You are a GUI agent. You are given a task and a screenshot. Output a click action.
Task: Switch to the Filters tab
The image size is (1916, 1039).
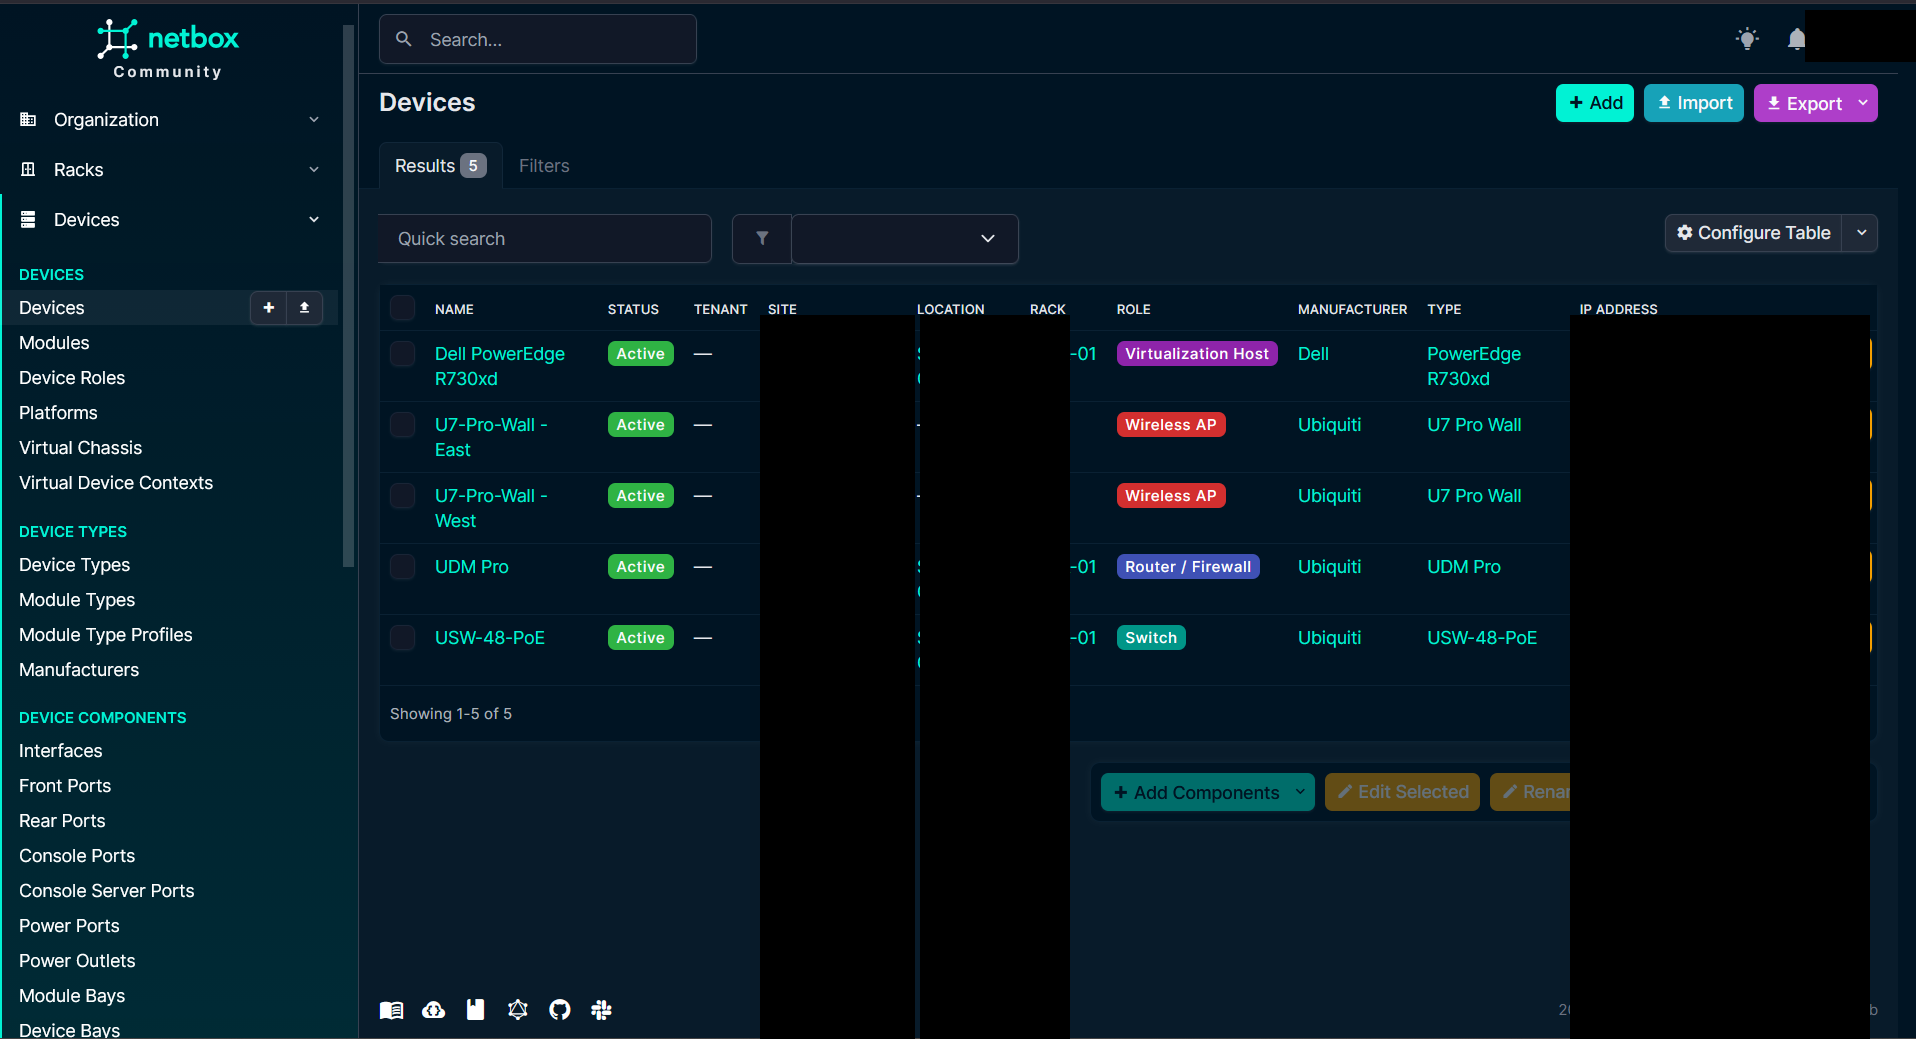544,166
